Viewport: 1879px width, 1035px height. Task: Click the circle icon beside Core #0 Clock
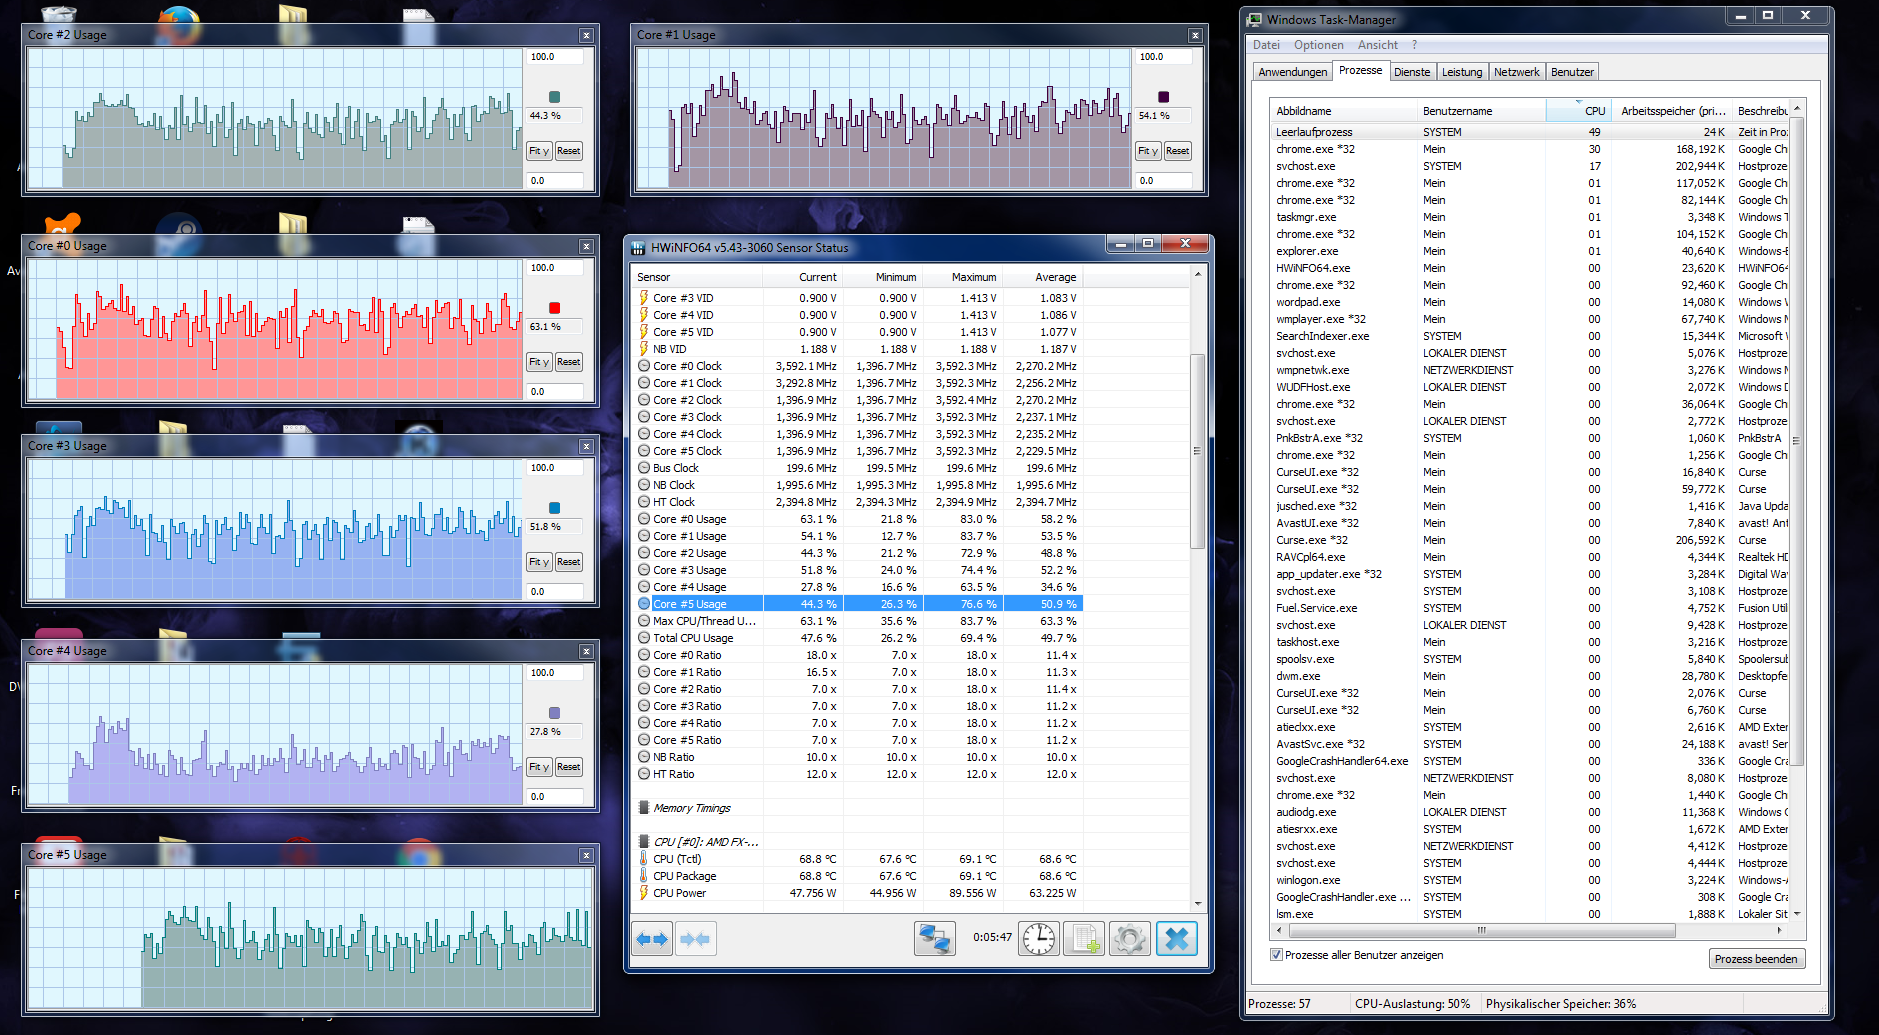[644, 366]
